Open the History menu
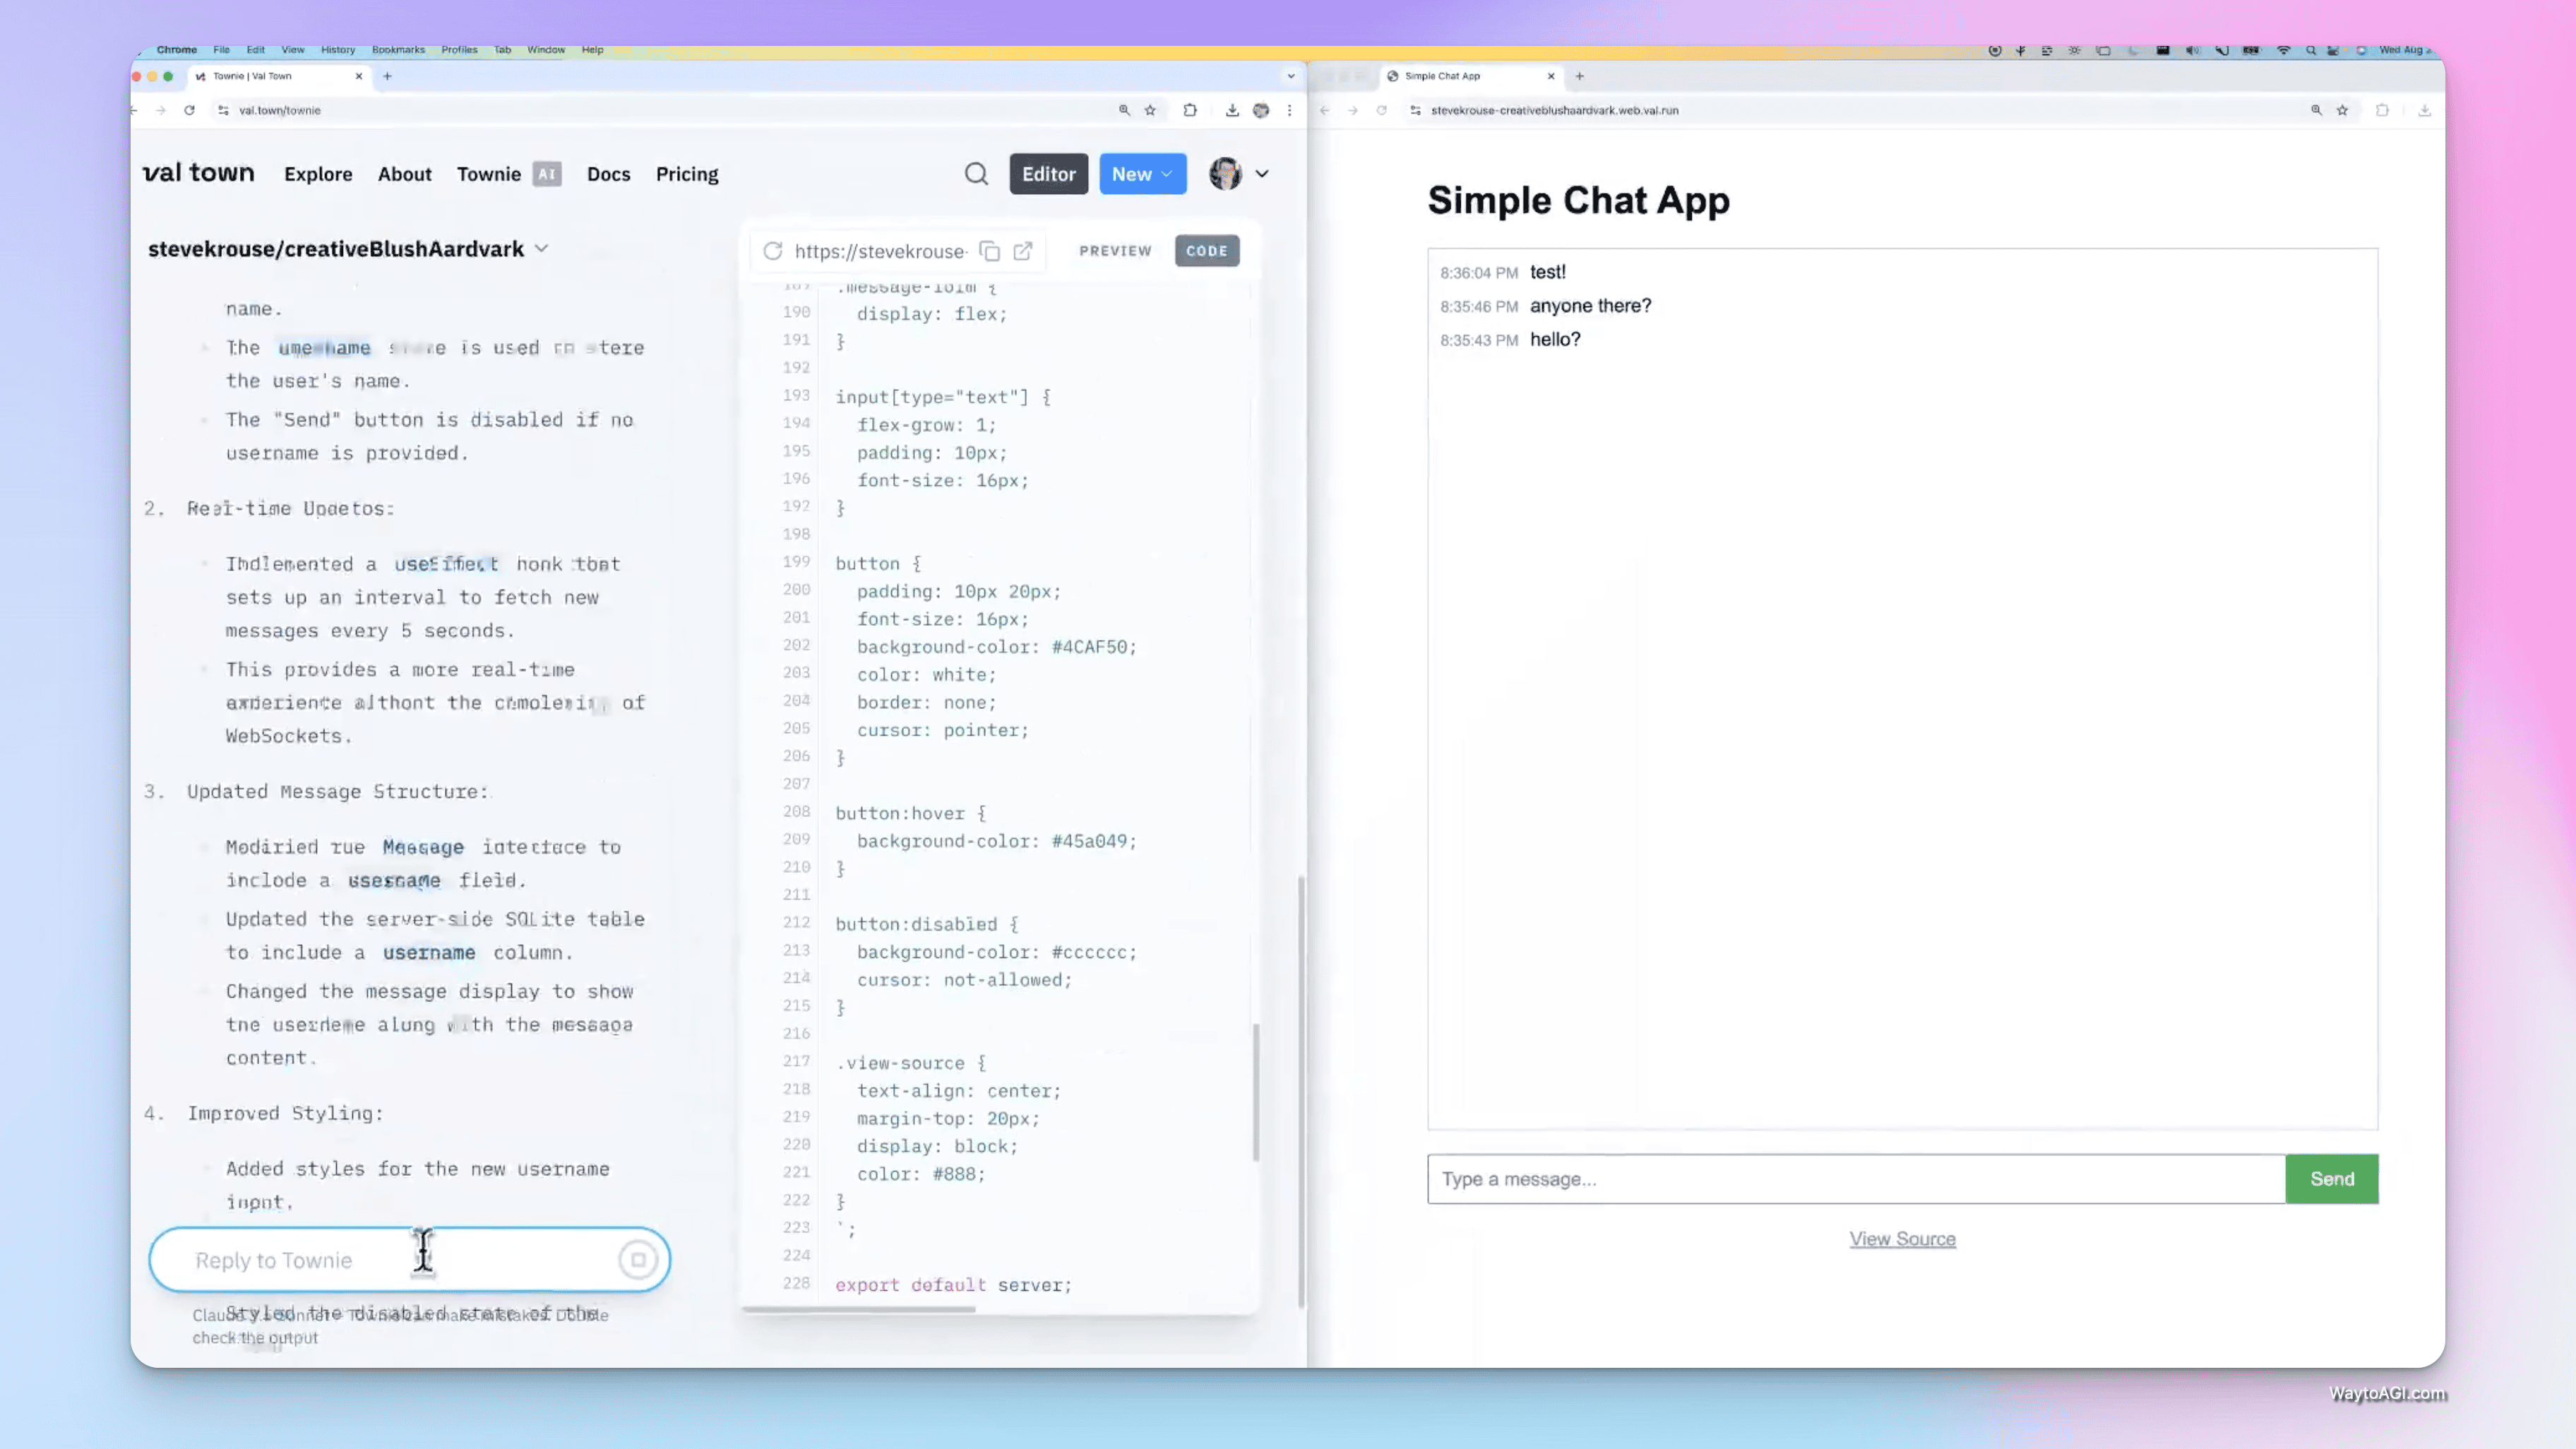2576x1449 pixels. click(x=338, y=49)
